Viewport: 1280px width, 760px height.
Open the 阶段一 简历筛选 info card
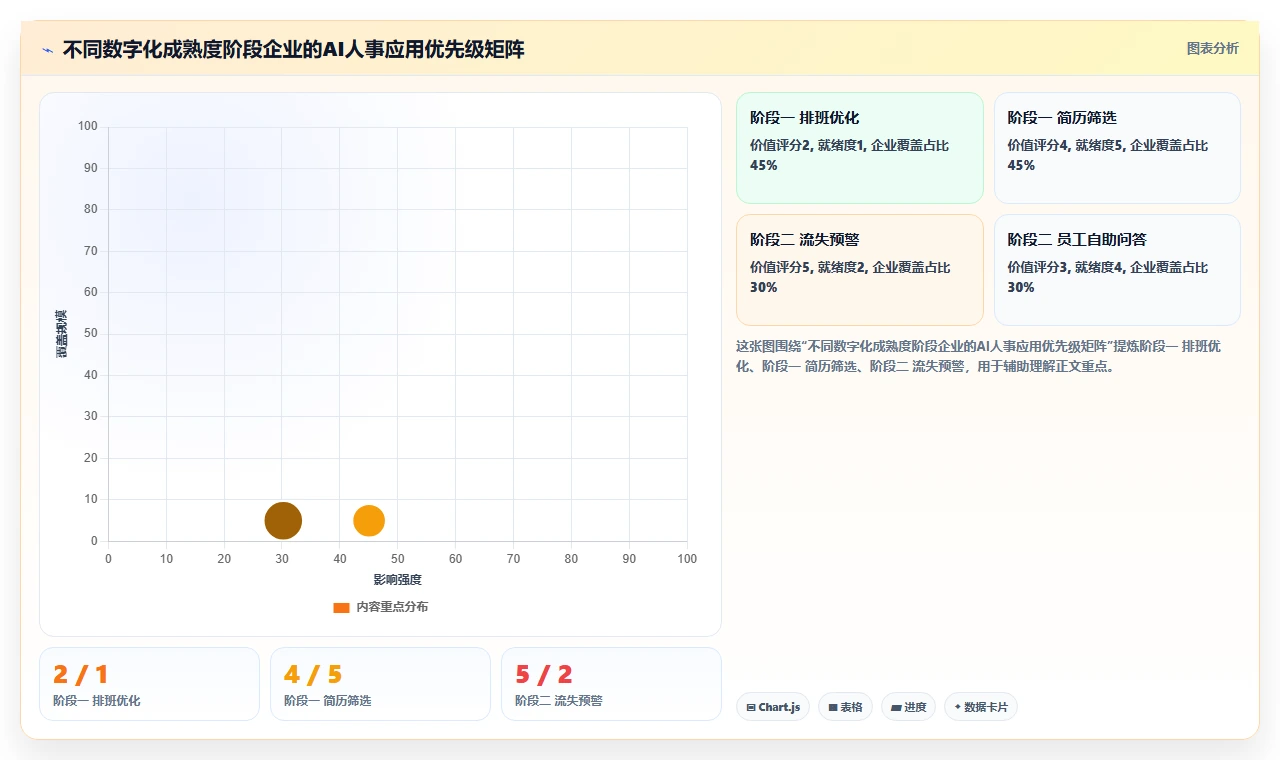pos(1117,148)
